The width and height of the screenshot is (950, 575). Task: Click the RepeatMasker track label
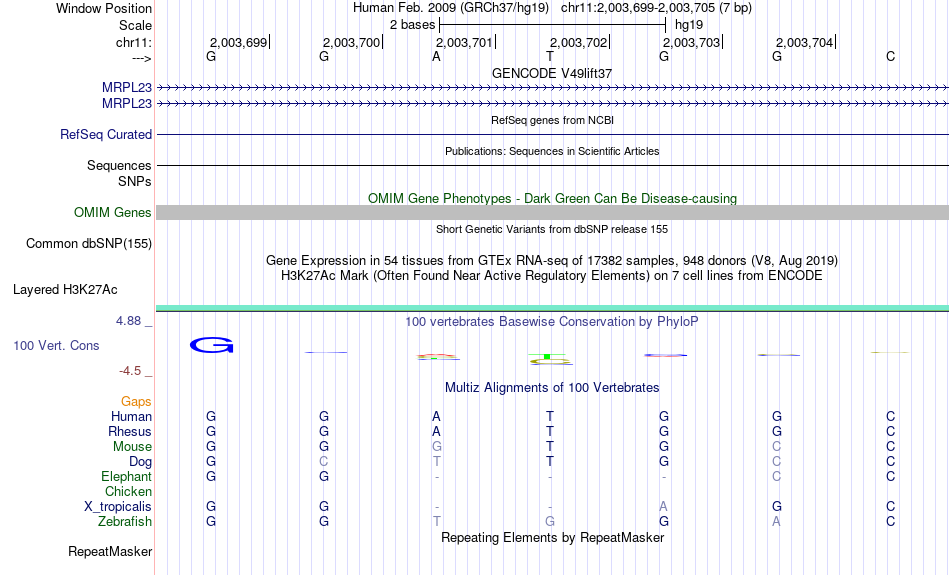click(110, 551)
